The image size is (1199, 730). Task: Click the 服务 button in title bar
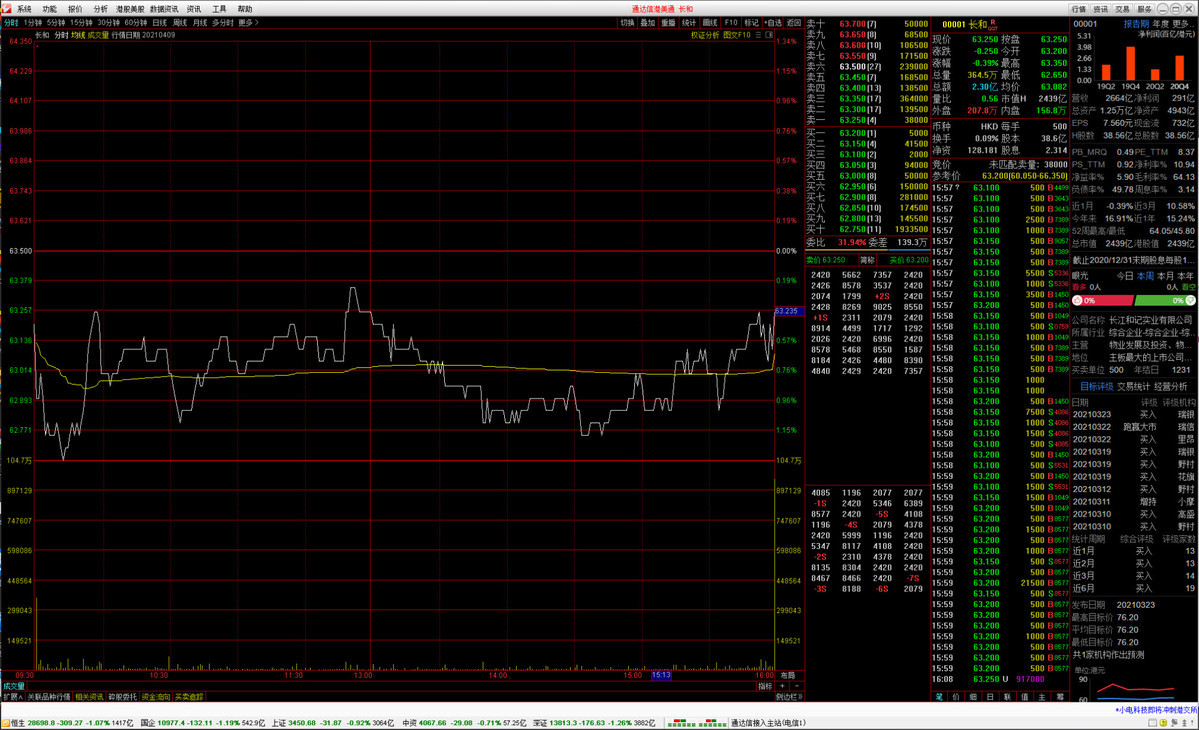coord(1144,9)
